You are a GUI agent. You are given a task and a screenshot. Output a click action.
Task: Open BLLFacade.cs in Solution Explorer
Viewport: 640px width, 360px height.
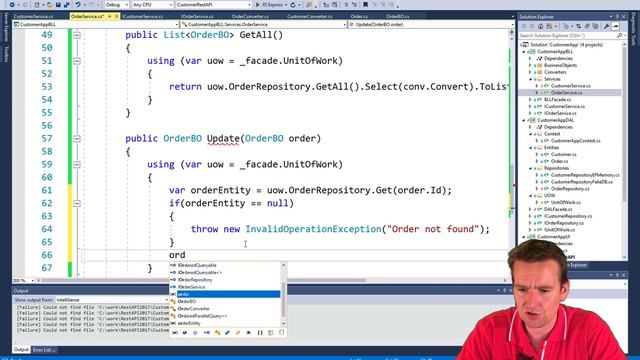coord(557,100)
